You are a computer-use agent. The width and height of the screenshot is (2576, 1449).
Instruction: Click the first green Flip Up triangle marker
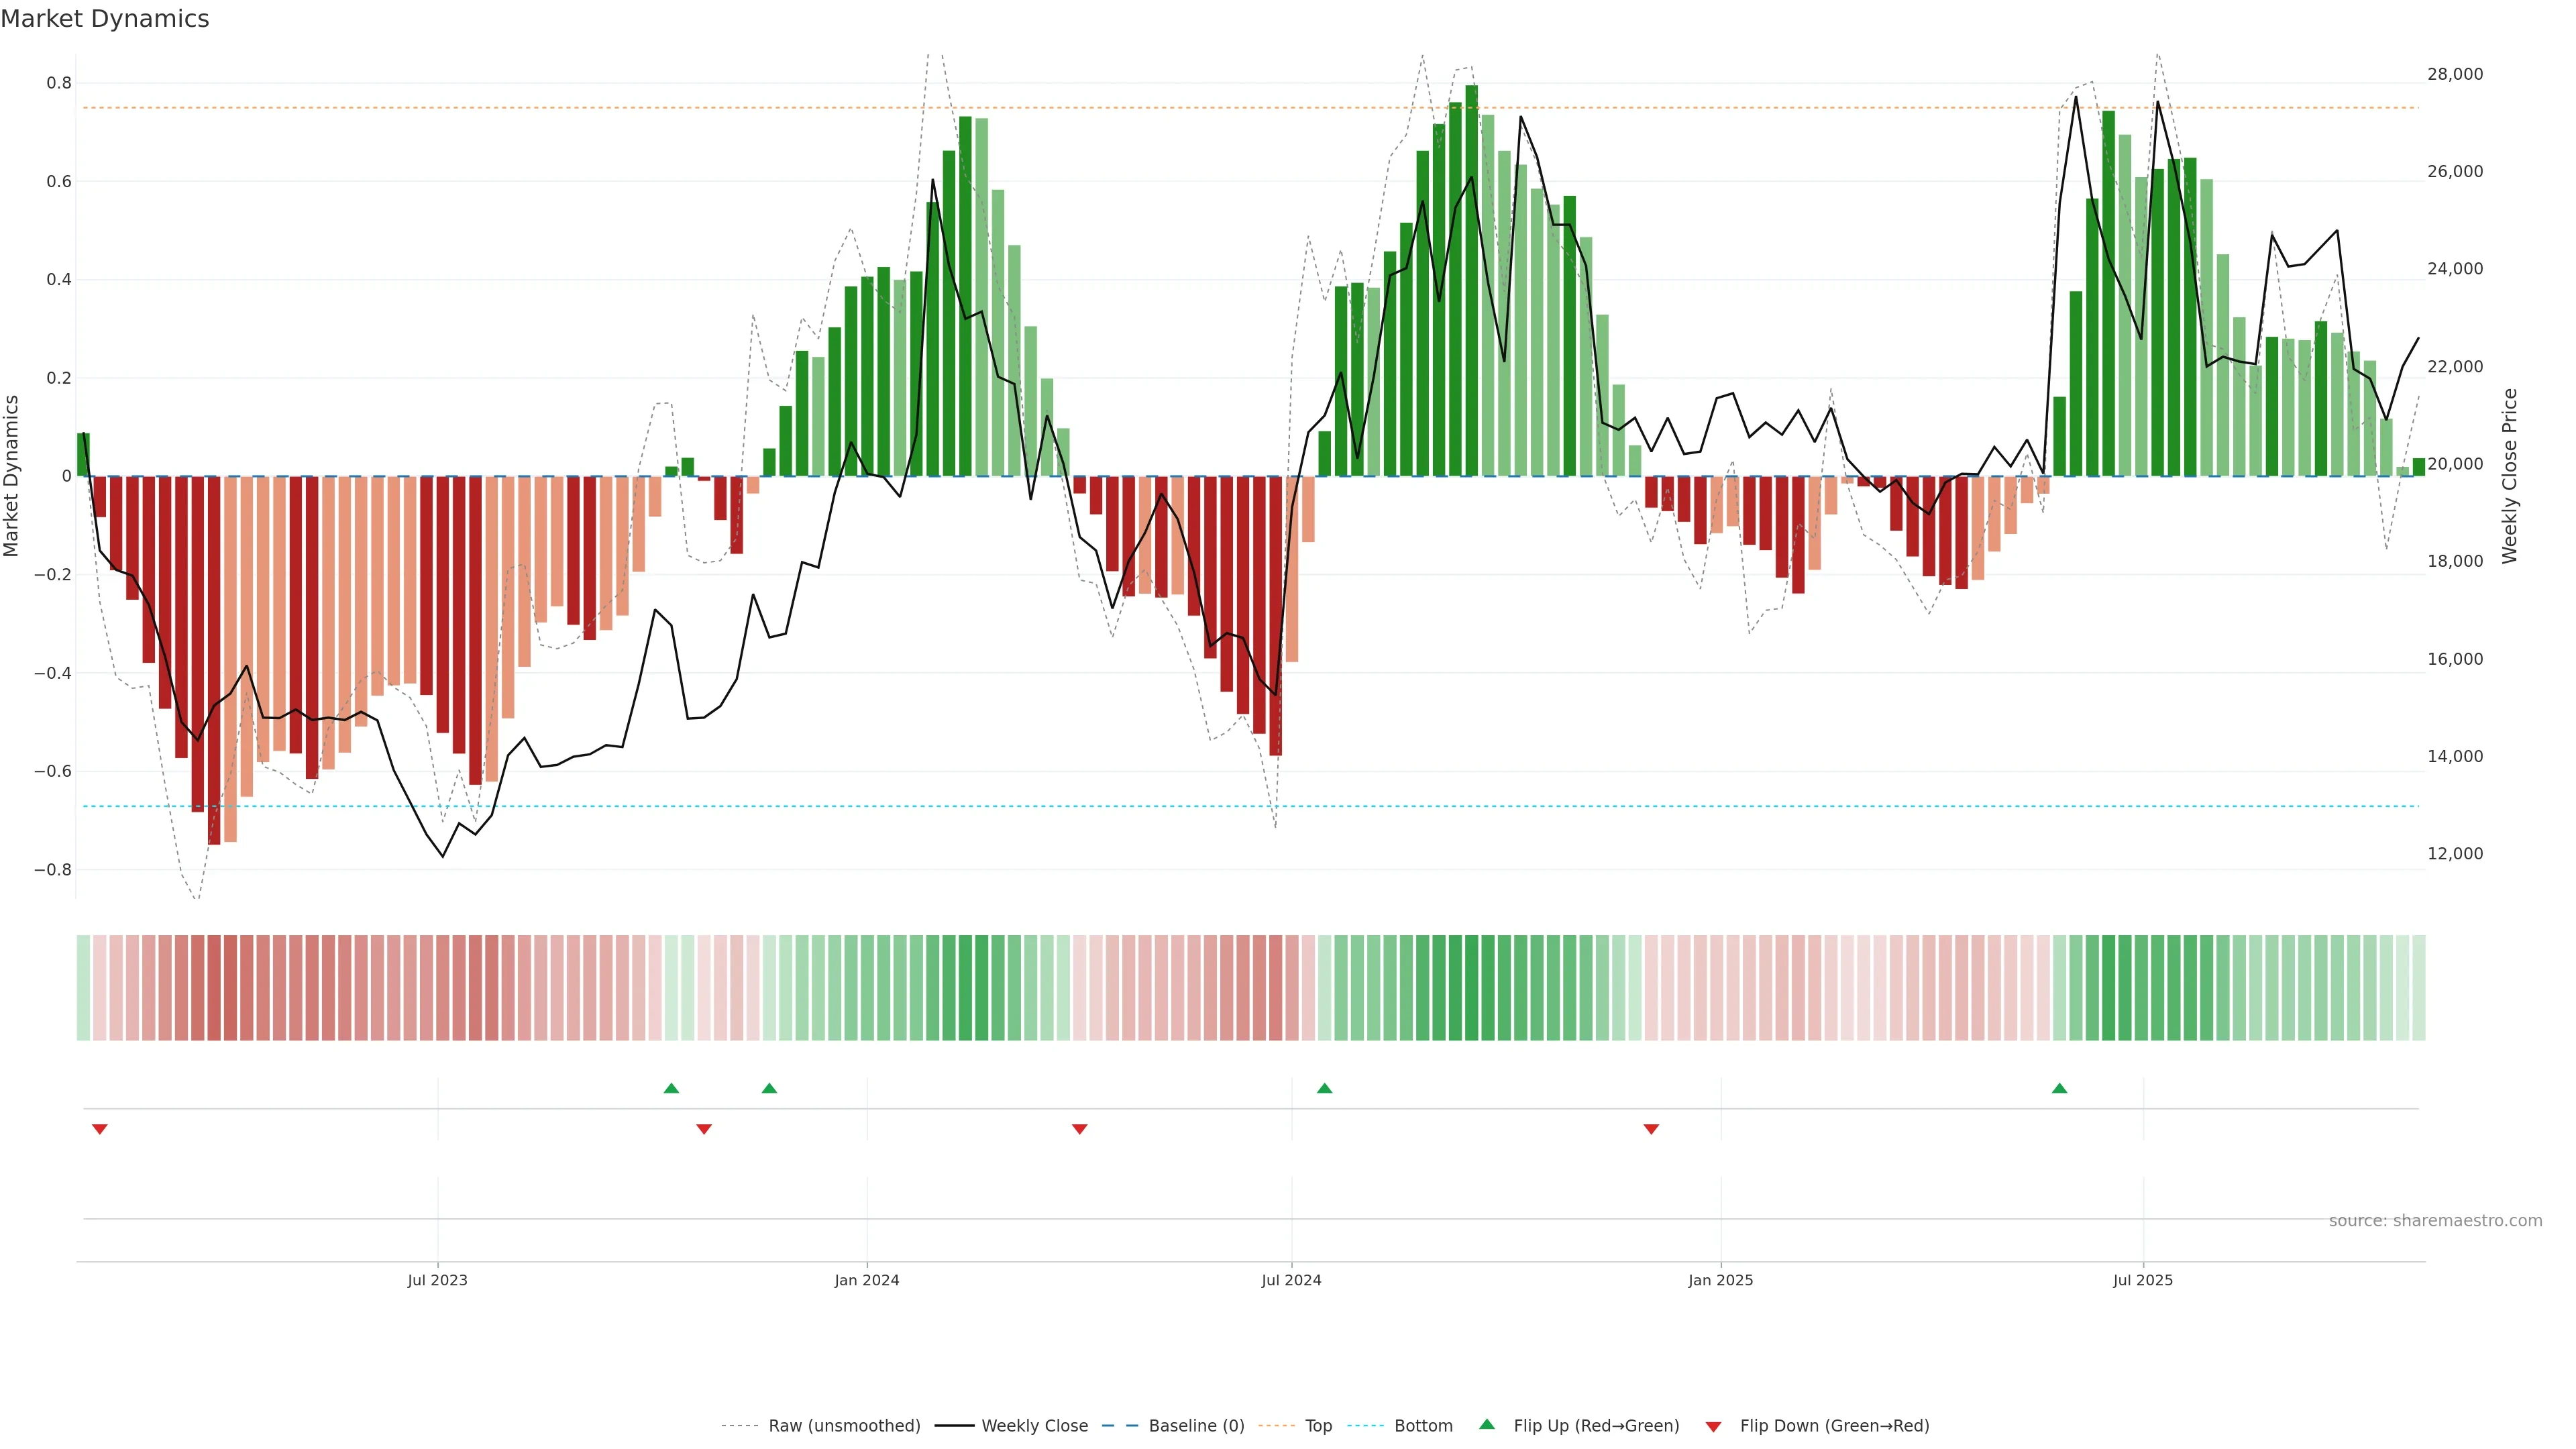(671, 1088)
